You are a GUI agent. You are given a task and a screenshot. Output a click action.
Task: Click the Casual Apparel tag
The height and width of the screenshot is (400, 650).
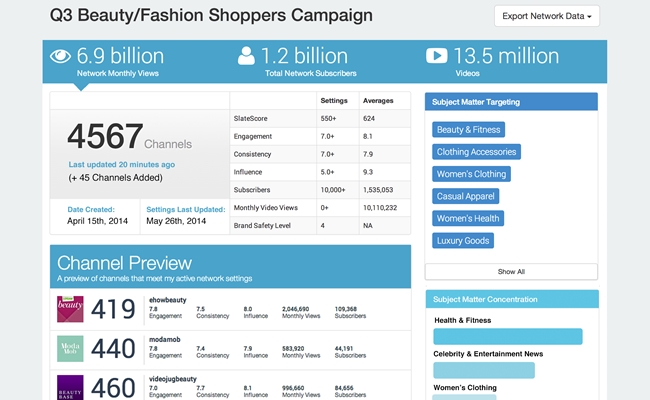pyautogui.click(x=467, y=196)
